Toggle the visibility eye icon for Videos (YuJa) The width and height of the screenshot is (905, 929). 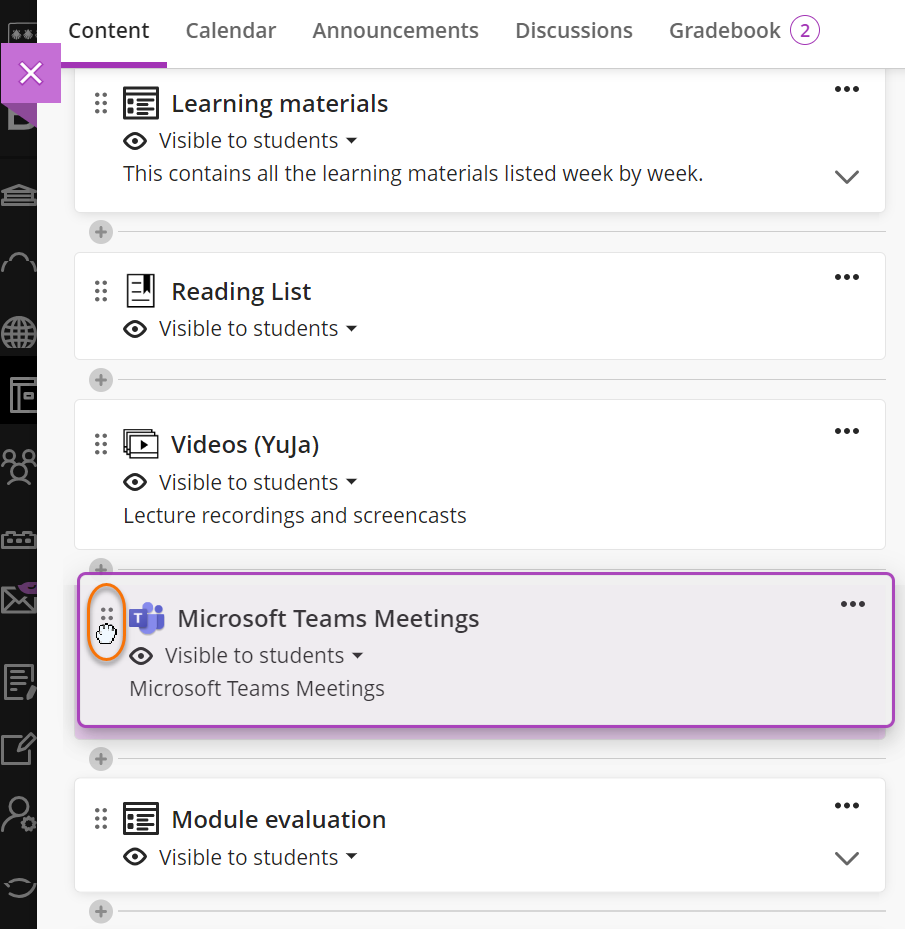135,483
